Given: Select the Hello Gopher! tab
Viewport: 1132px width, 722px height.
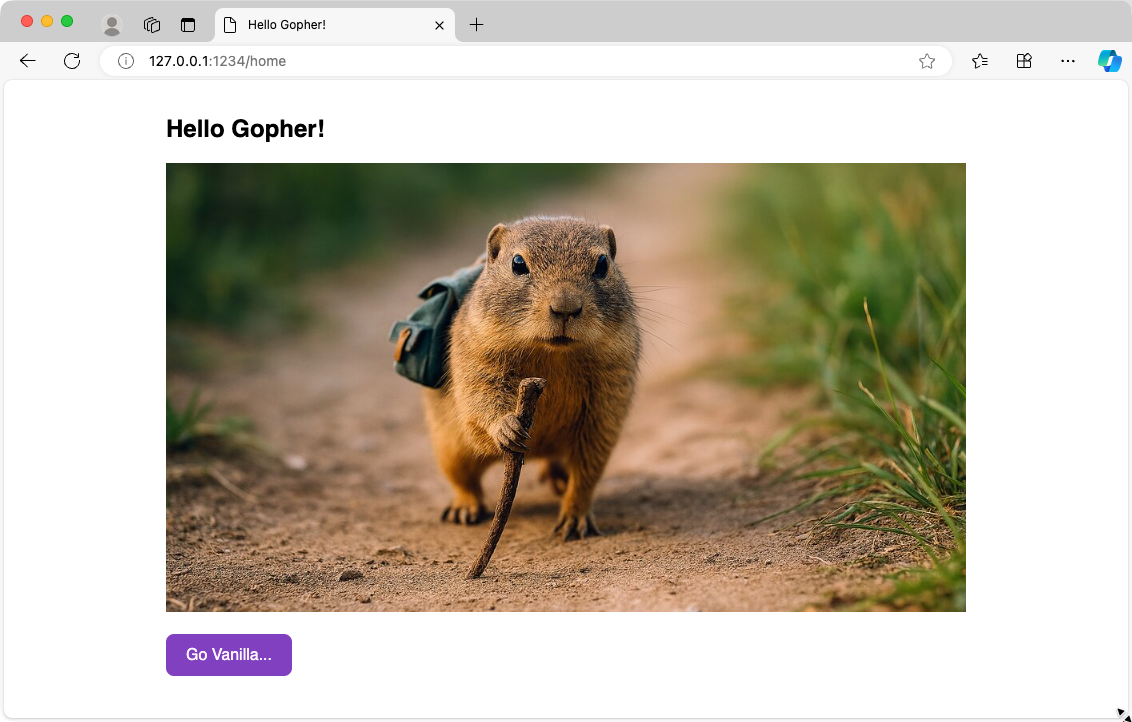Looking at the screenshot, I should coord(335,25).
